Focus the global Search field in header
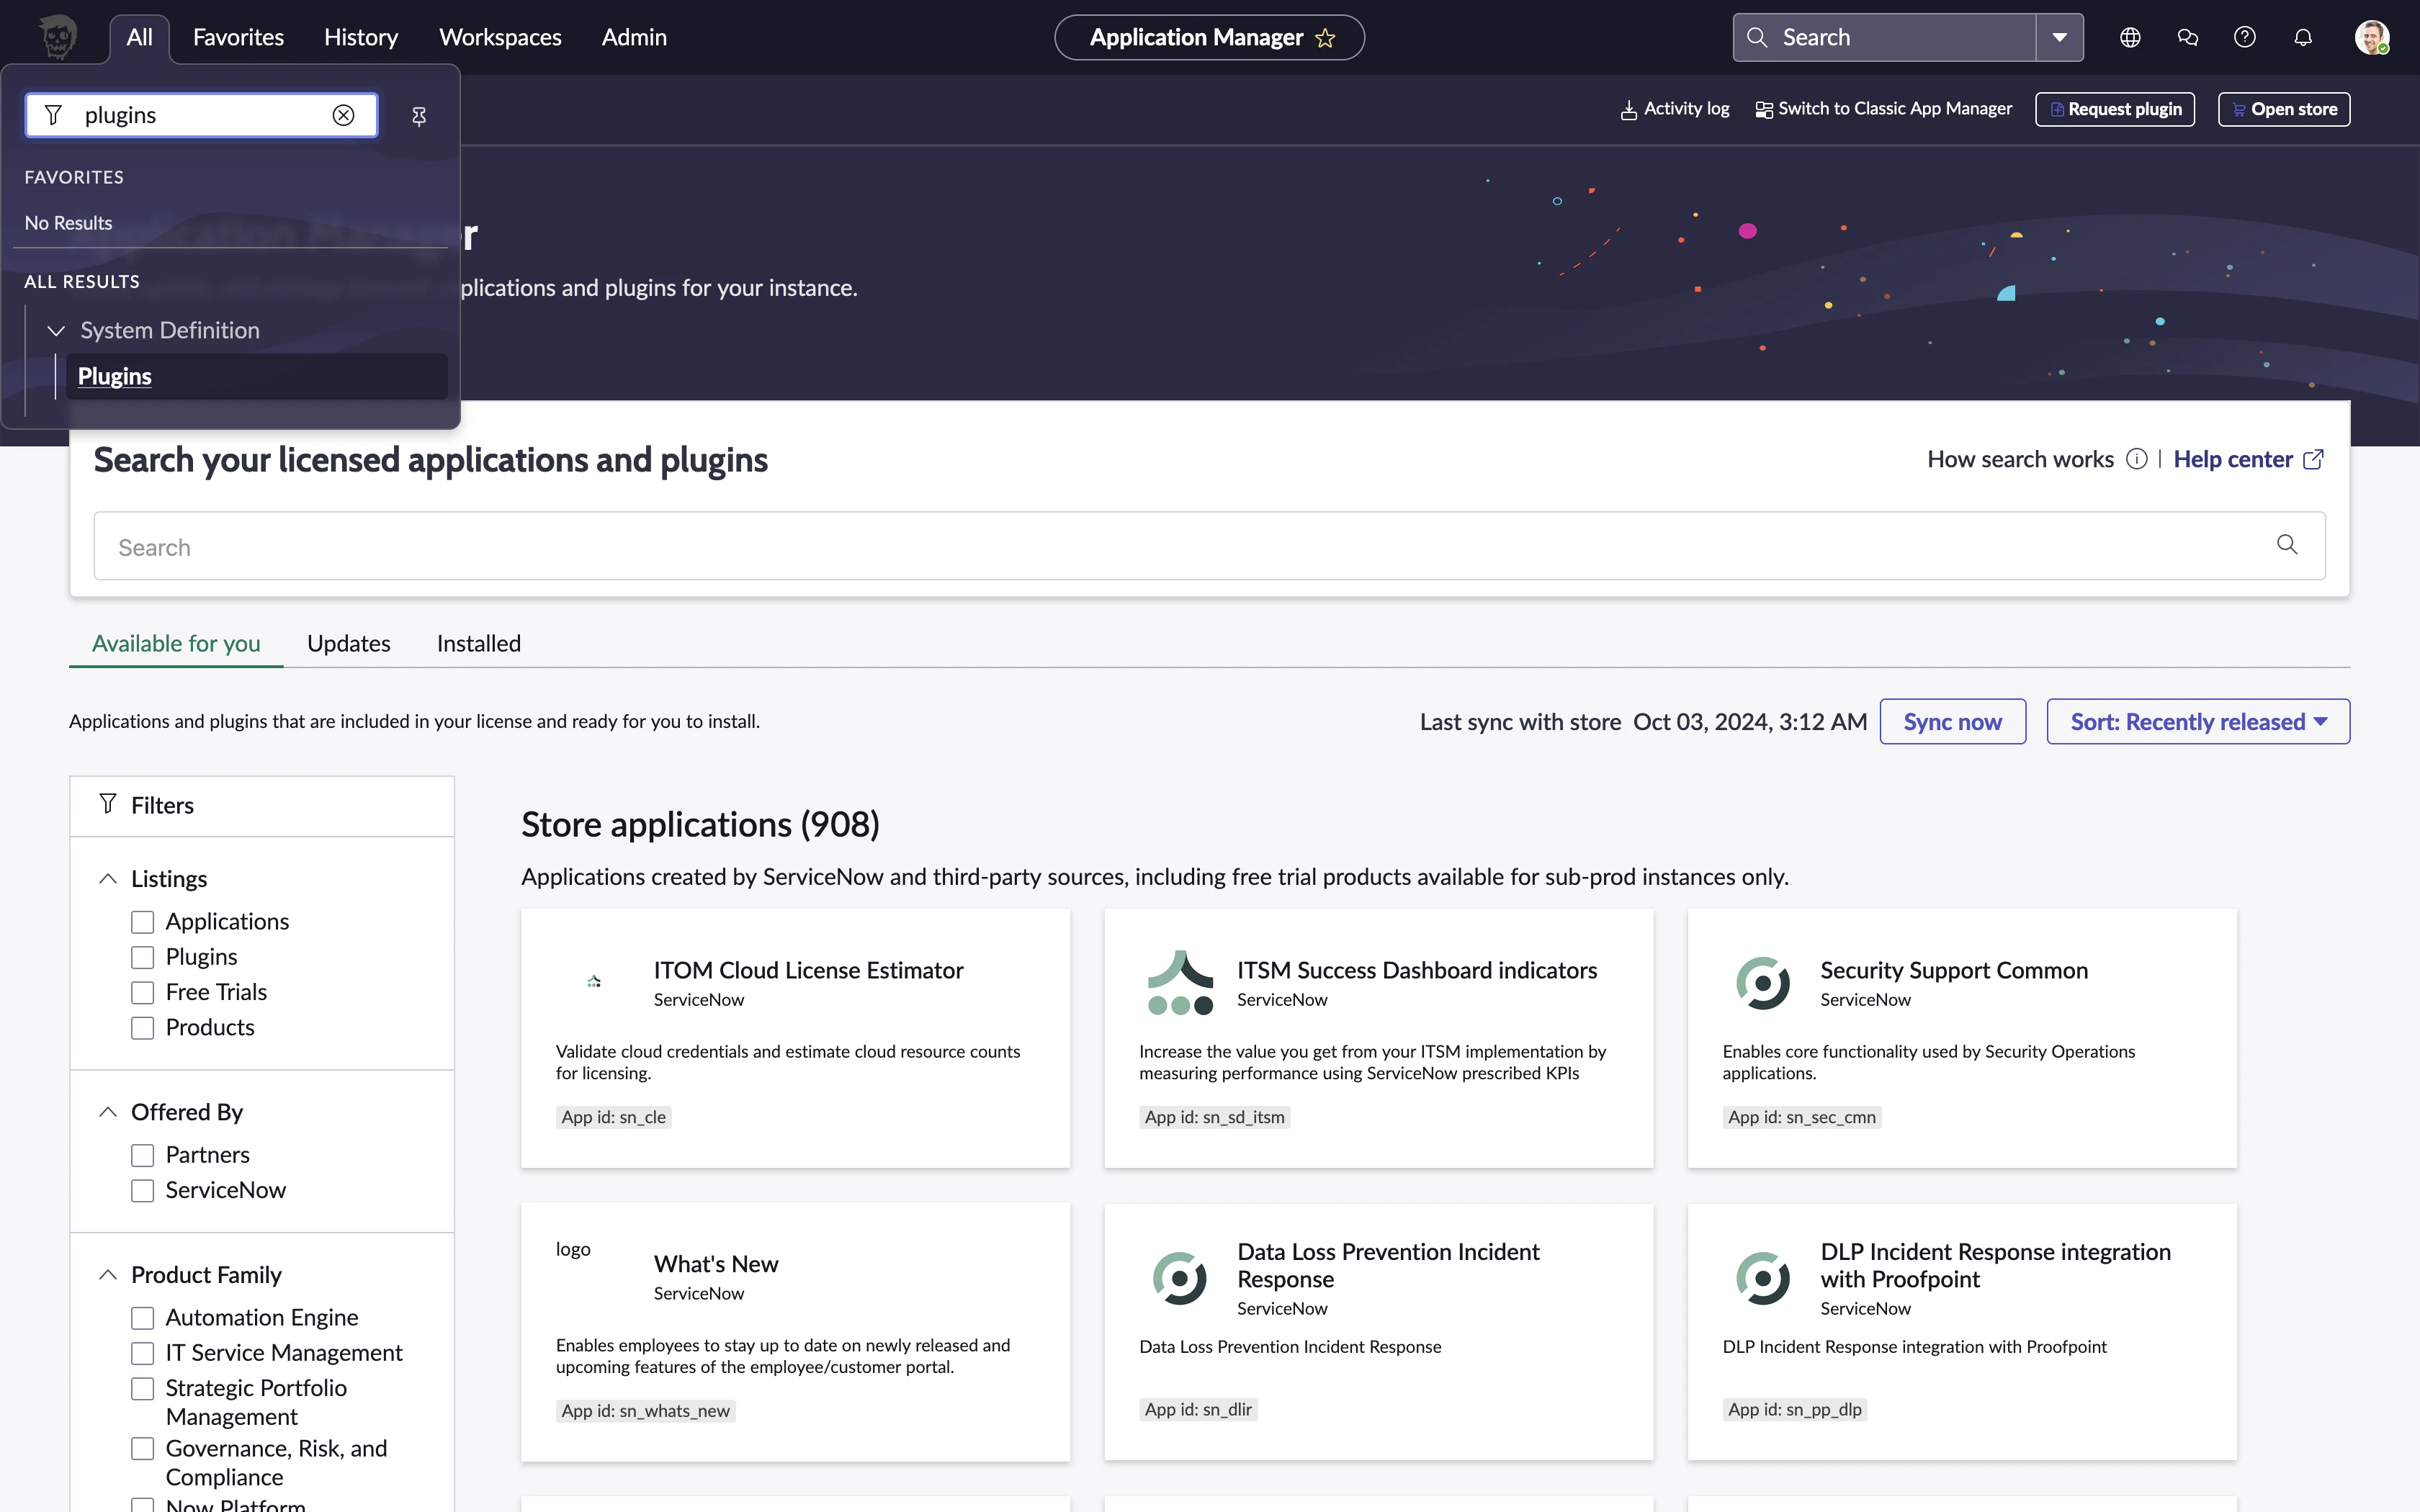The width and height of the screenshot is (2420, 1512). pos(1885,37)
